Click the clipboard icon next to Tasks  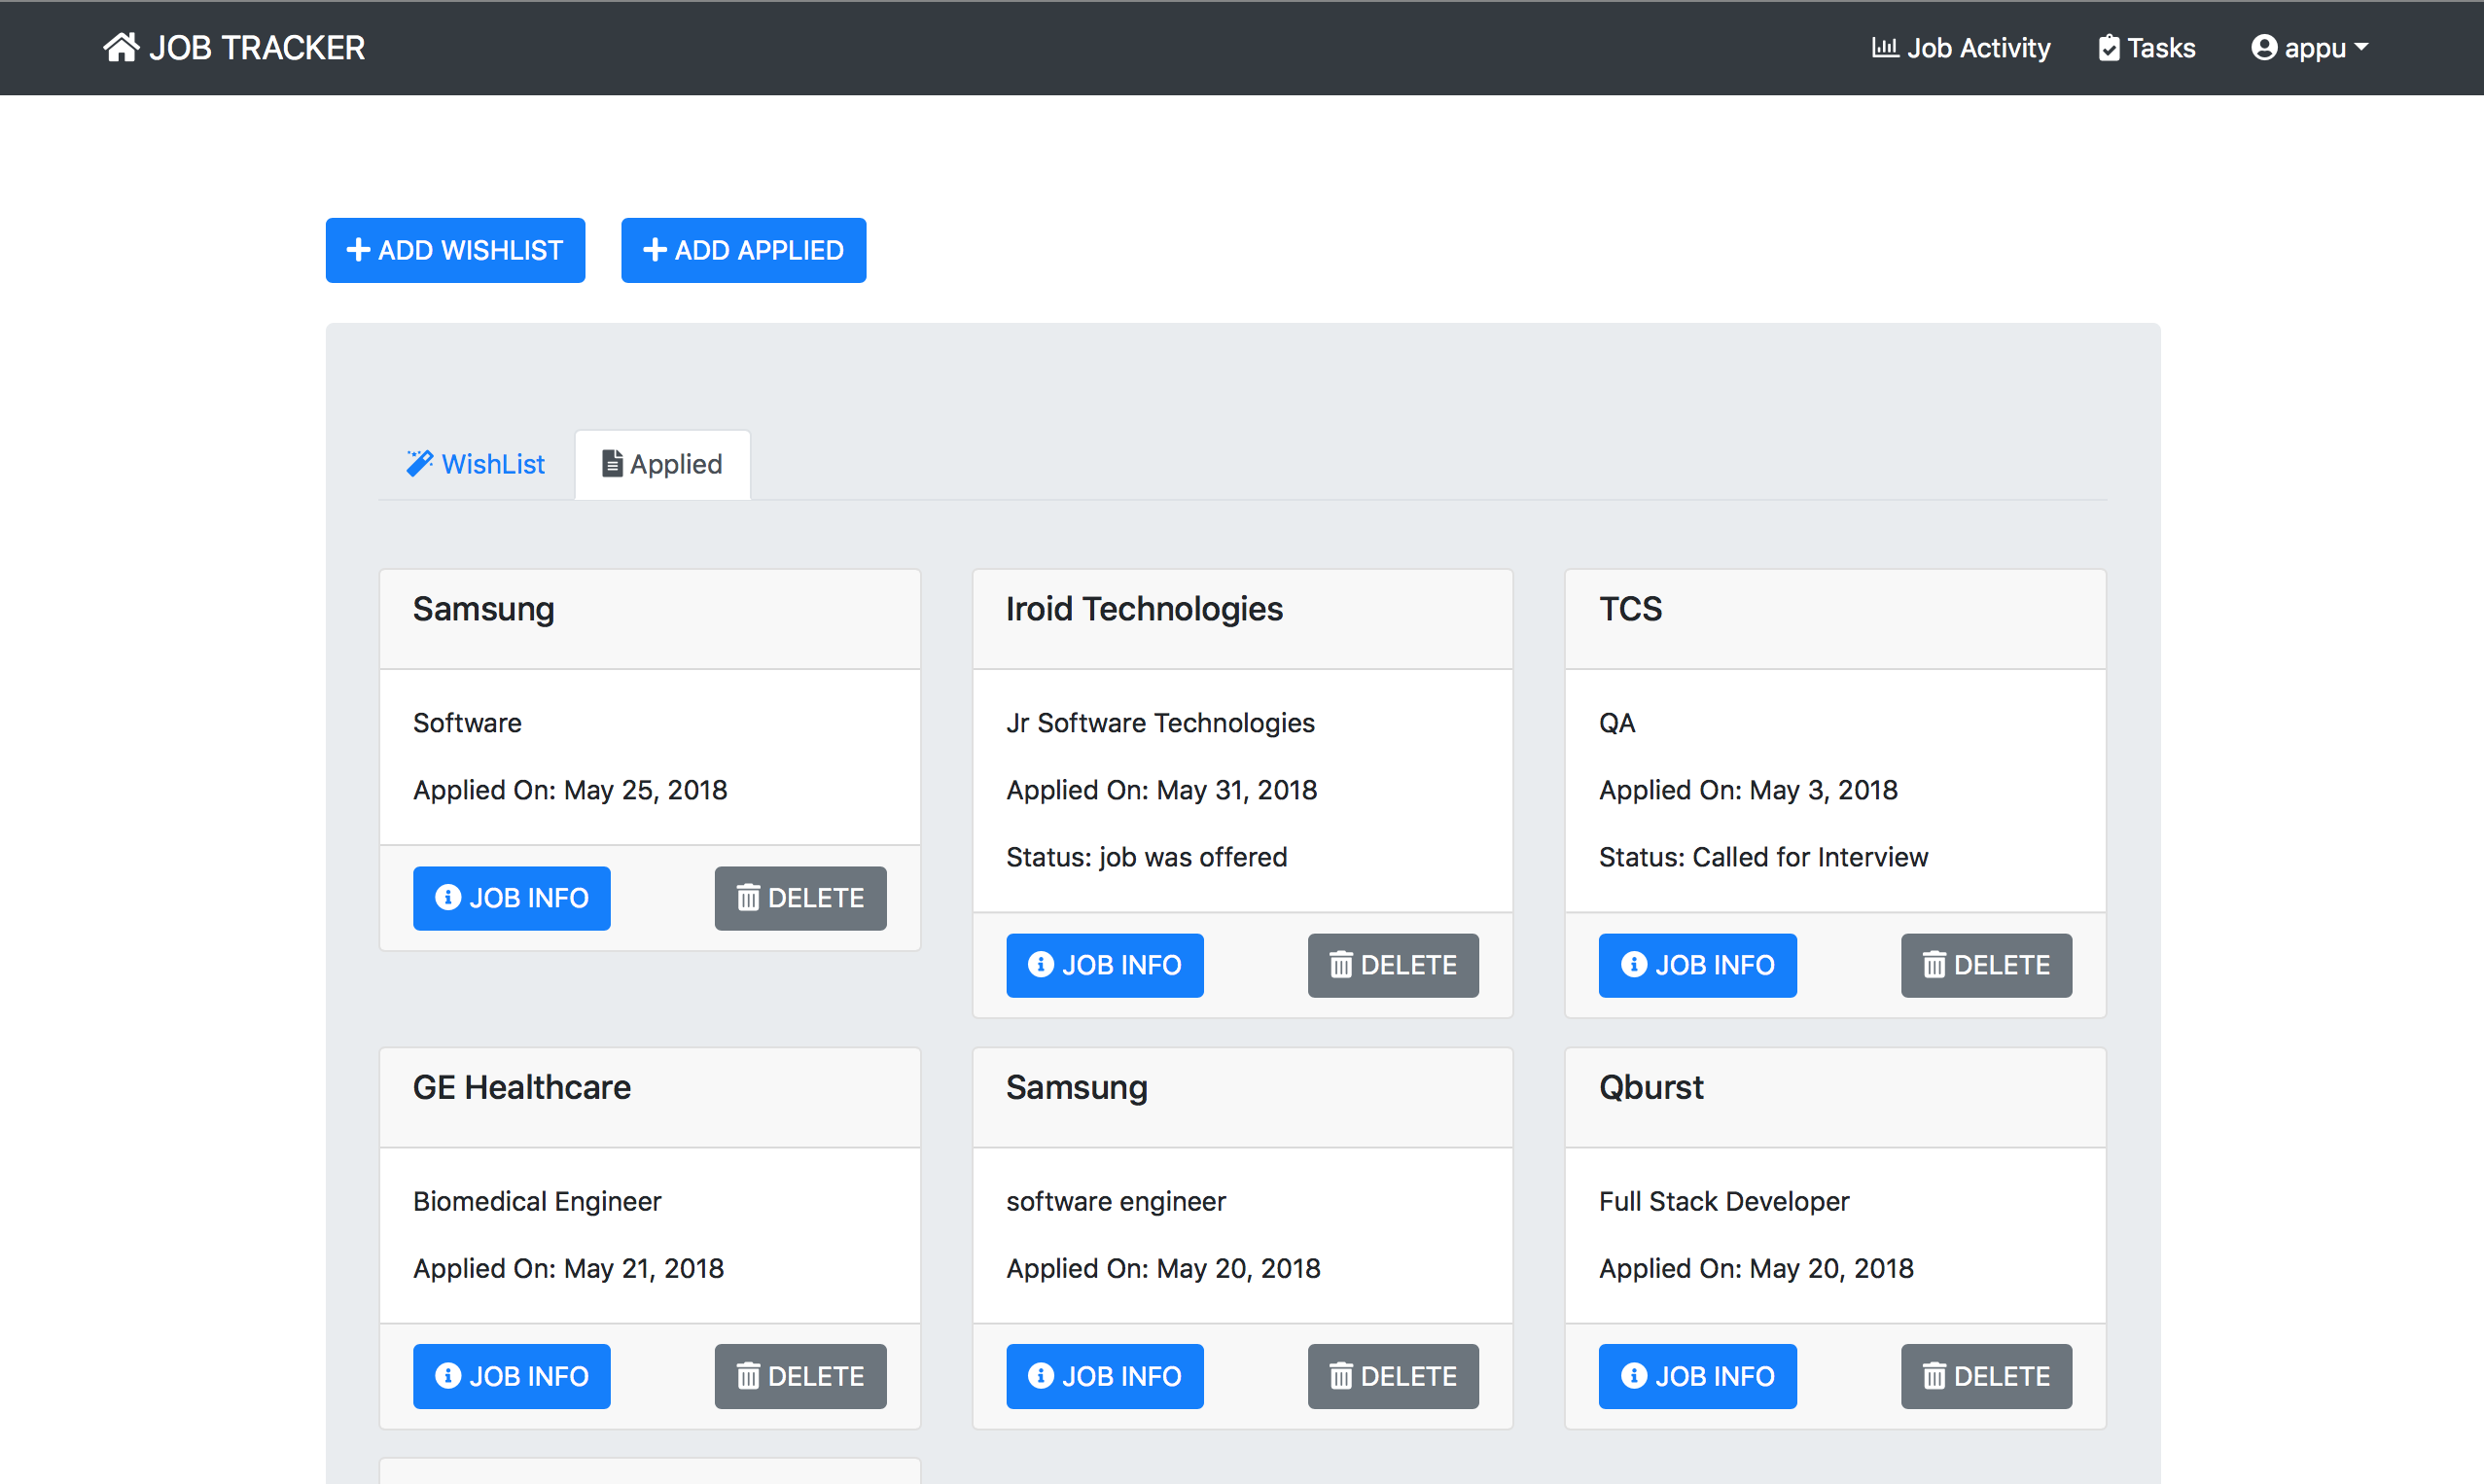2108,46
